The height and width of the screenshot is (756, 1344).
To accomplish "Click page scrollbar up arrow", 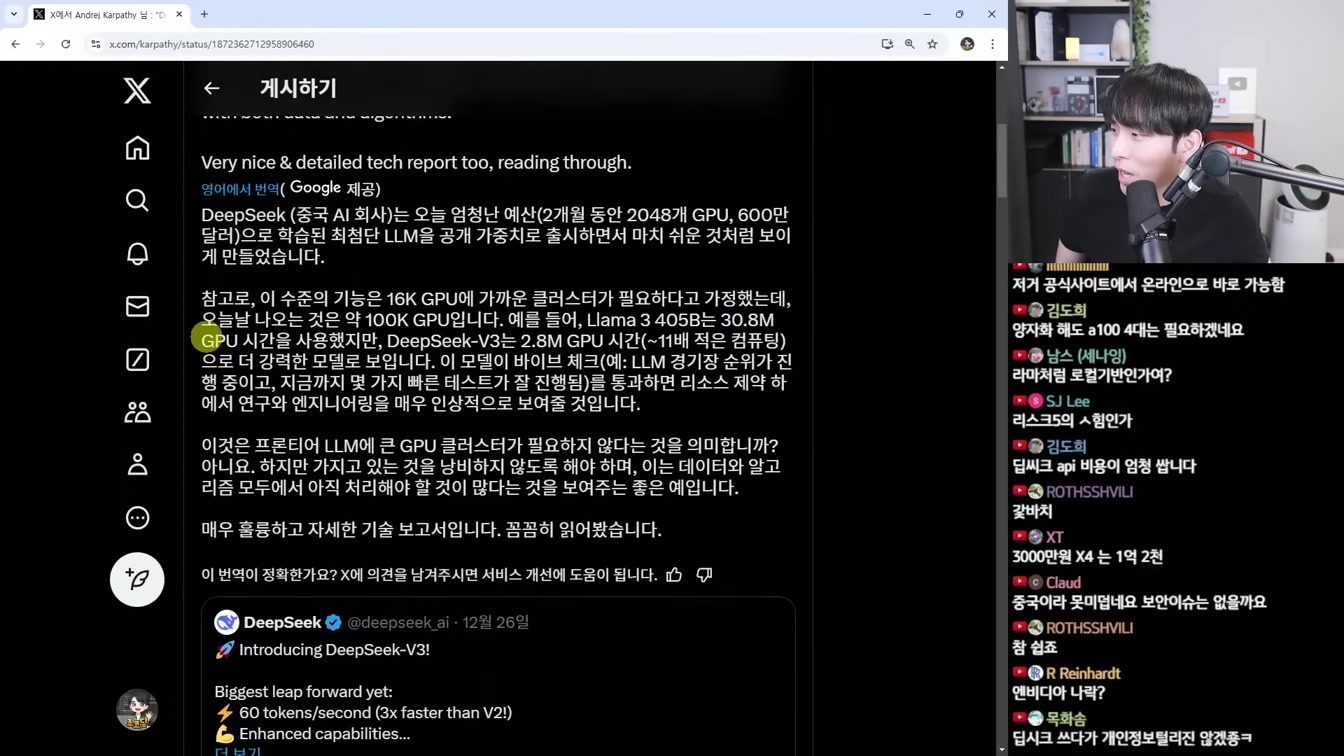I will pos(1002,67).
